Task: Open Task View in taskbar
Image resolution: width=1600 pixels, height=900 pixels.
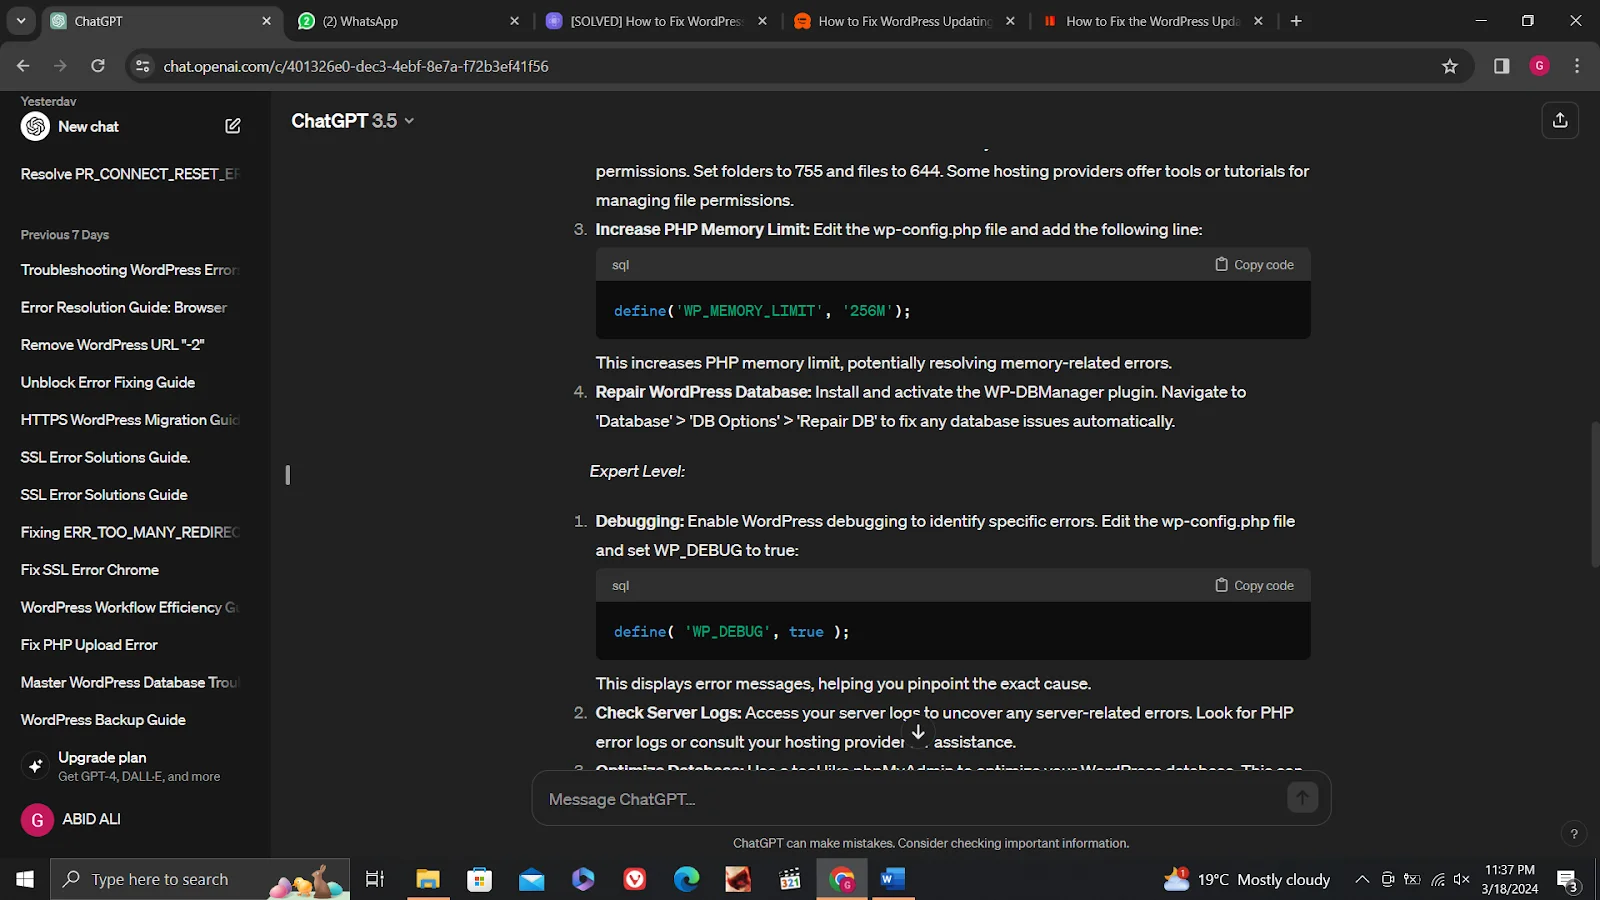Action: click(x=375, y=879)
